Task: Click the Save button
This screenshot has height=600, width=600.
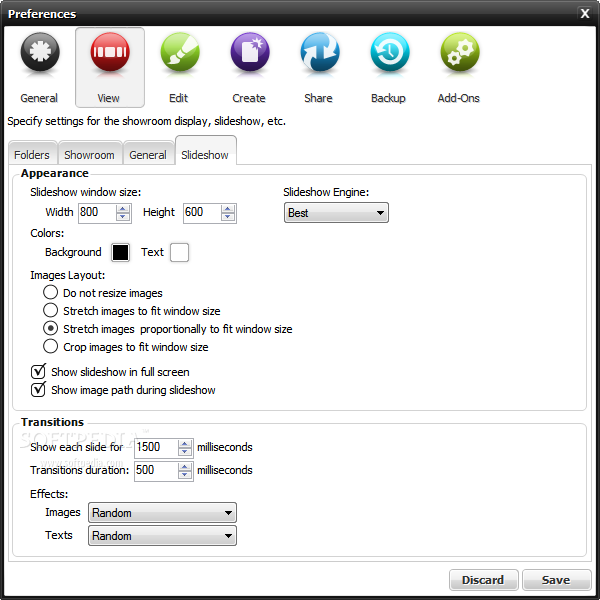Action: point(557,580)
